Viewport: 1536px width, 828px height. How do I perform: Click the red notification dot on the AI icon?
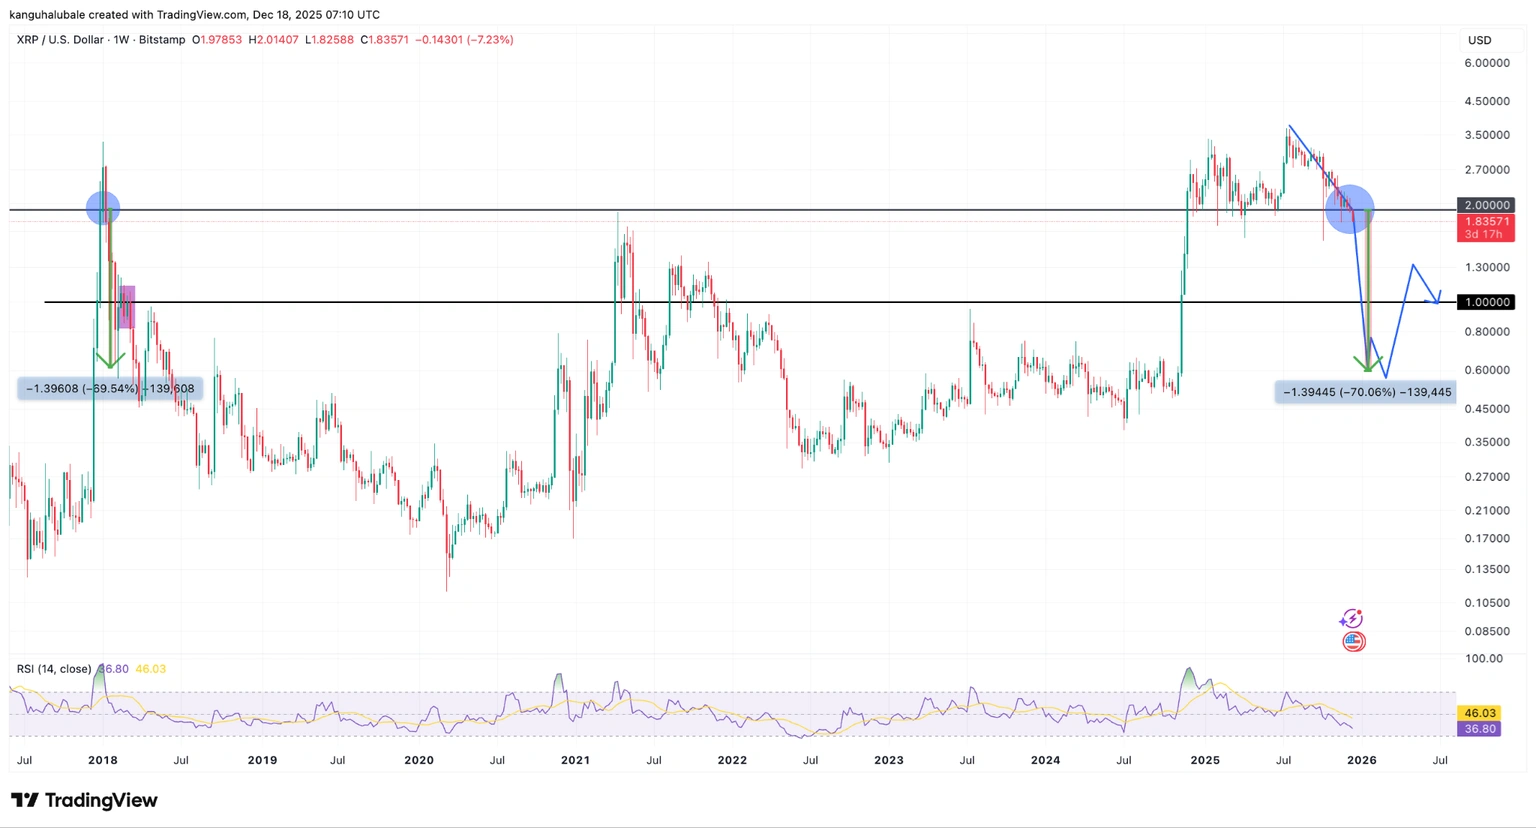pyautogui.click(x=1360, y=611)
